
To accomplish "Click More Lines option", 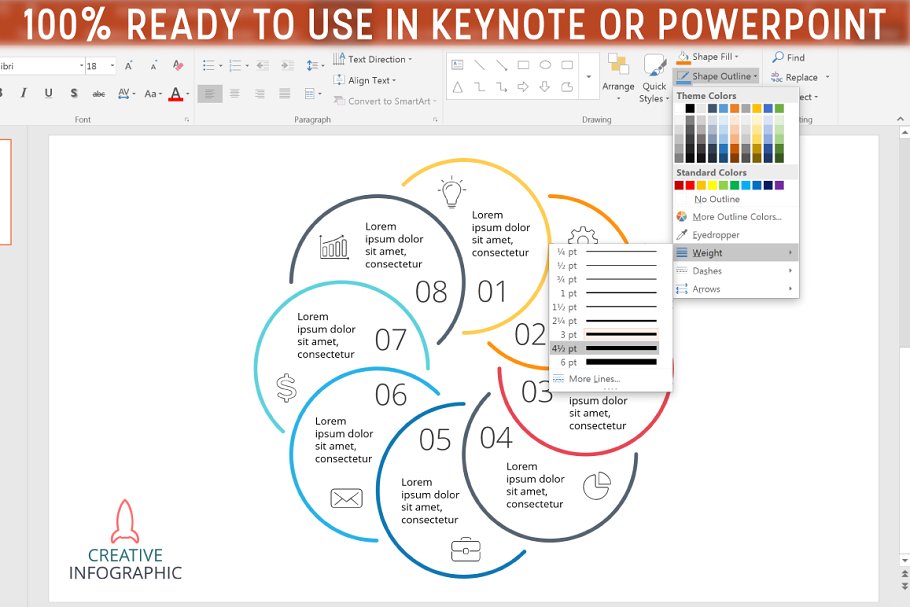I will (x=594, y=379).
